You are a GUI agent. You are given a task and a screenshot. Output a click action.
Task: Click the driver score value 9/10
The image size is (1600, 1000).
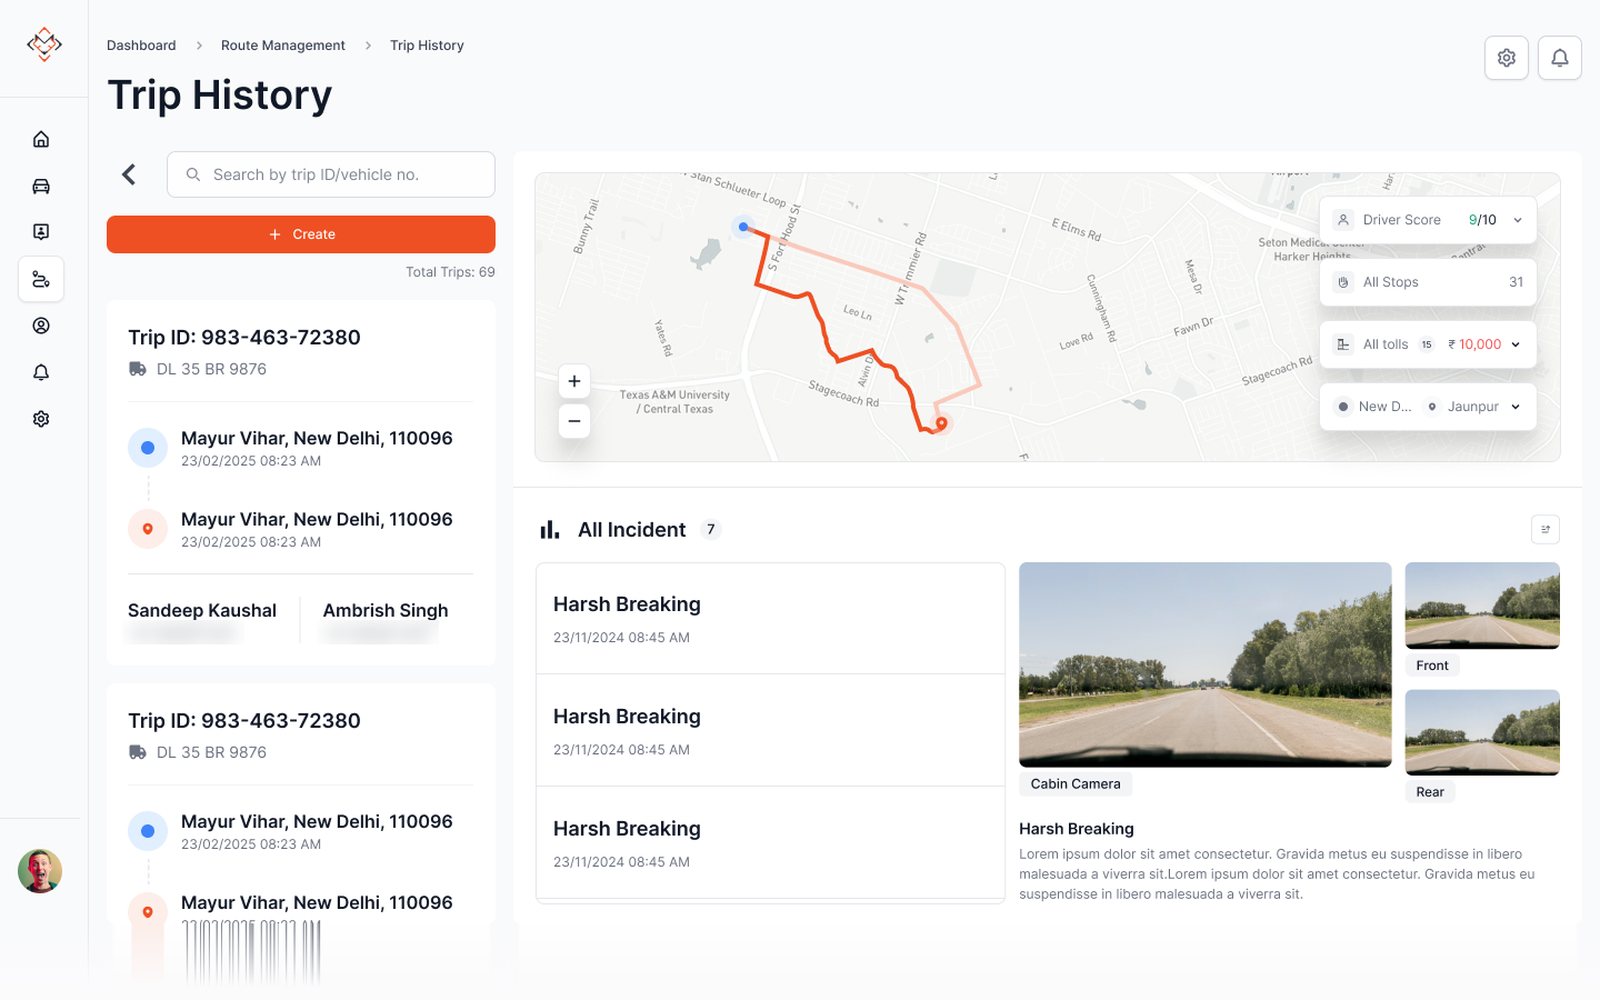1482,220
